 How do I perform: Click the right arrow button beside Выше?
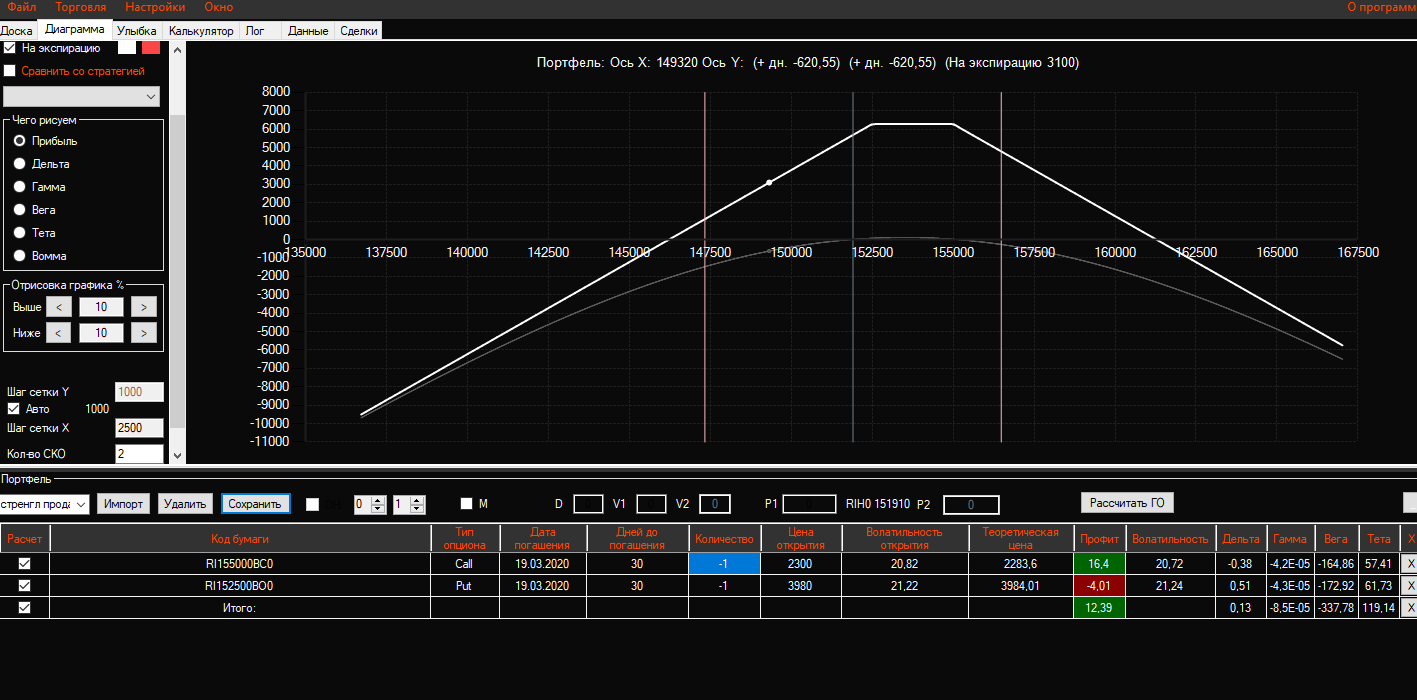coord(144,307)
